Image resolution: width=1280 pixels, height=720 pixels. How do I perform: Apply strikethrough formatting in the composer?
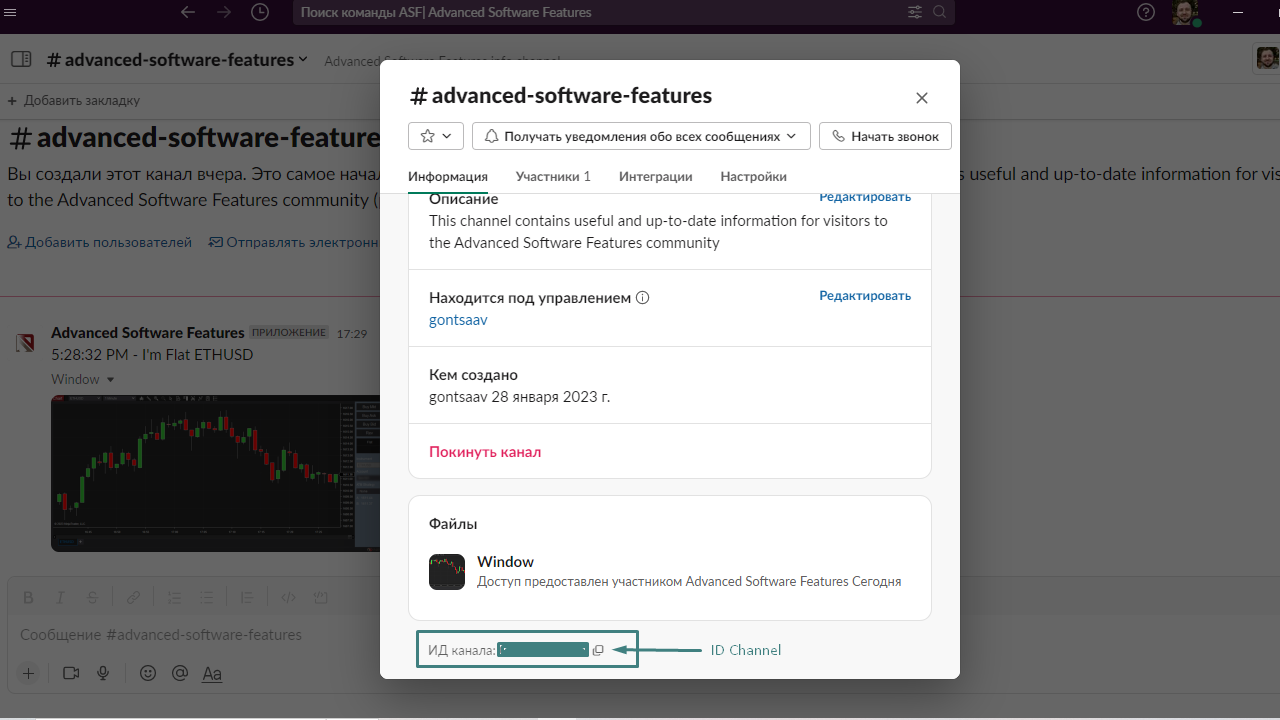(x=92, y=597)
